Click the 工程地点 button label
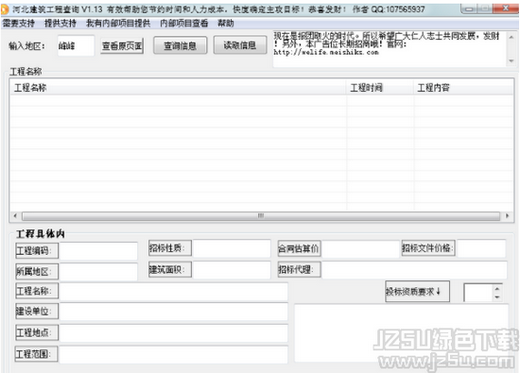Viewport: 520px width, 373px height. click(37, 333)
